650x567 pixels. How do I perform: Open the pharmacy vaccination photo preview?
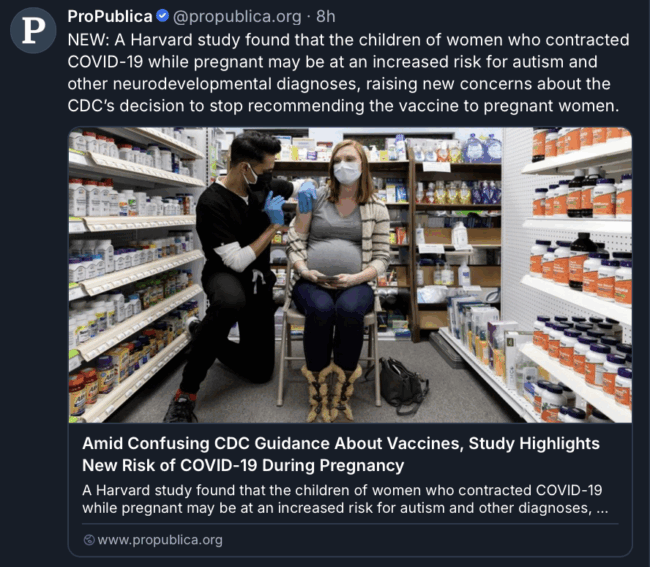pyautogui.click(x=350, y=275)
